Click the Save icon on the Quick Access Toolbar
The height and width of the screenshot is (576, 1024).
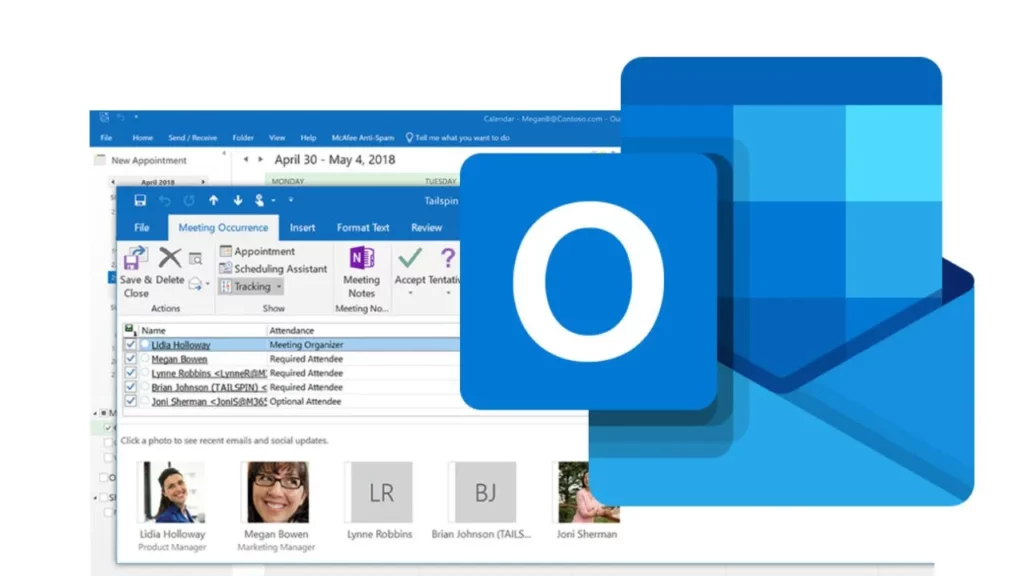[x=140, y=201]
